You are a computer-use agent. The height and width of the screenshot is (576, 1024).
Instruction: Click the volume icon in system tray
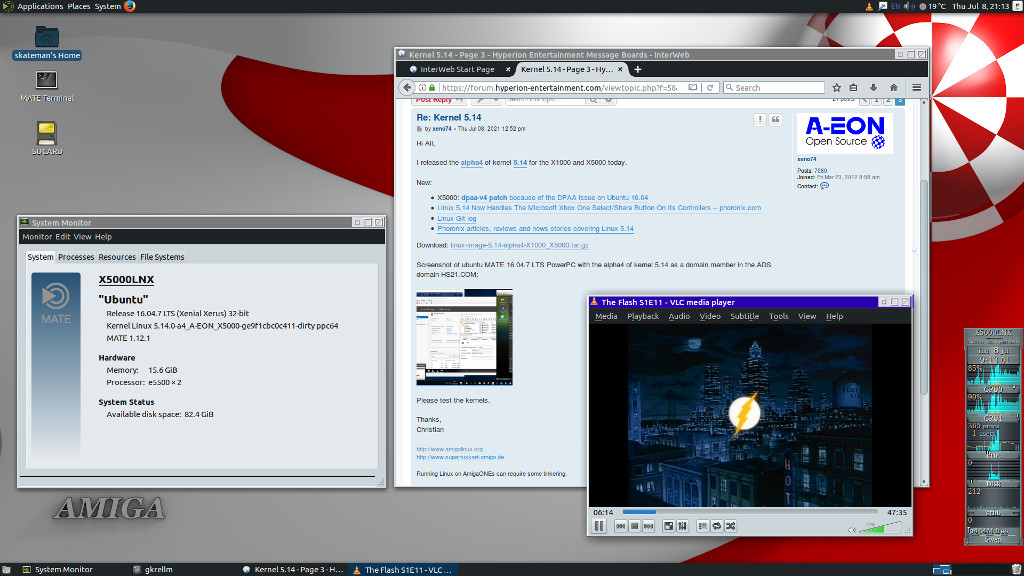(x=908, y=7)
